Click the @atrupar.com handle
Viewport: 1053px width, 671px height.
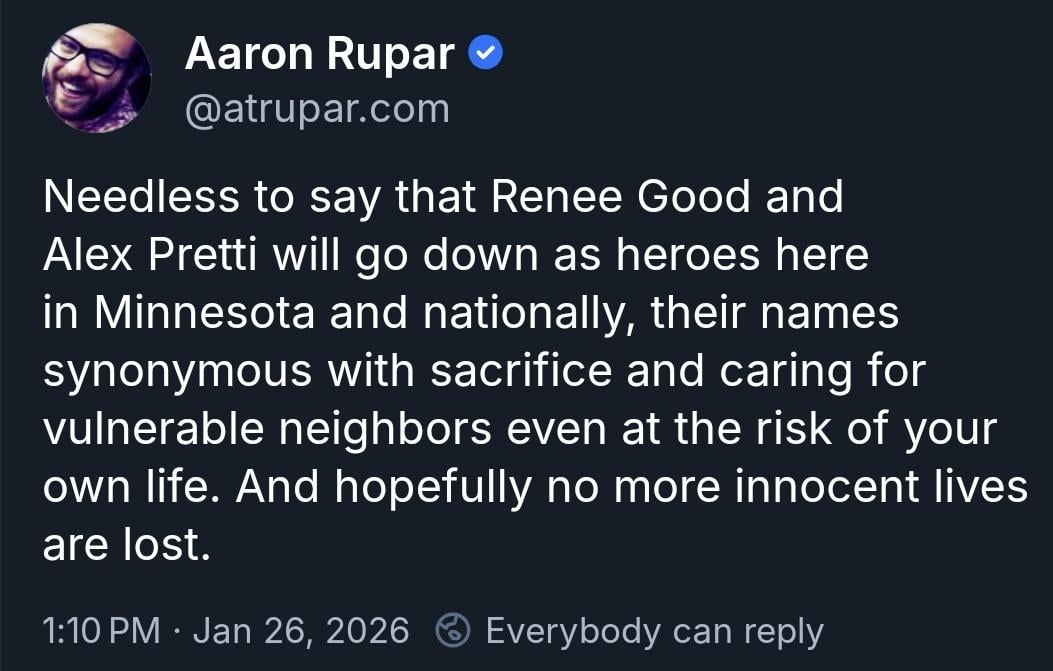(x=317, y=108)
